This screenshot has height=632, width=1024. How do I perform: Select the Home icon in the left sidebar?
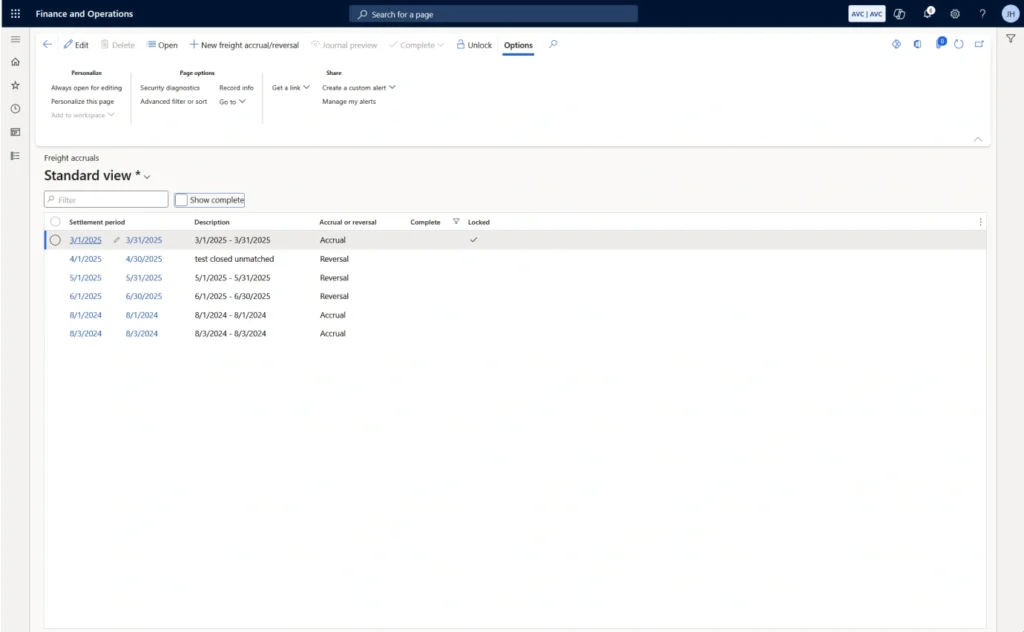point(15,61)
